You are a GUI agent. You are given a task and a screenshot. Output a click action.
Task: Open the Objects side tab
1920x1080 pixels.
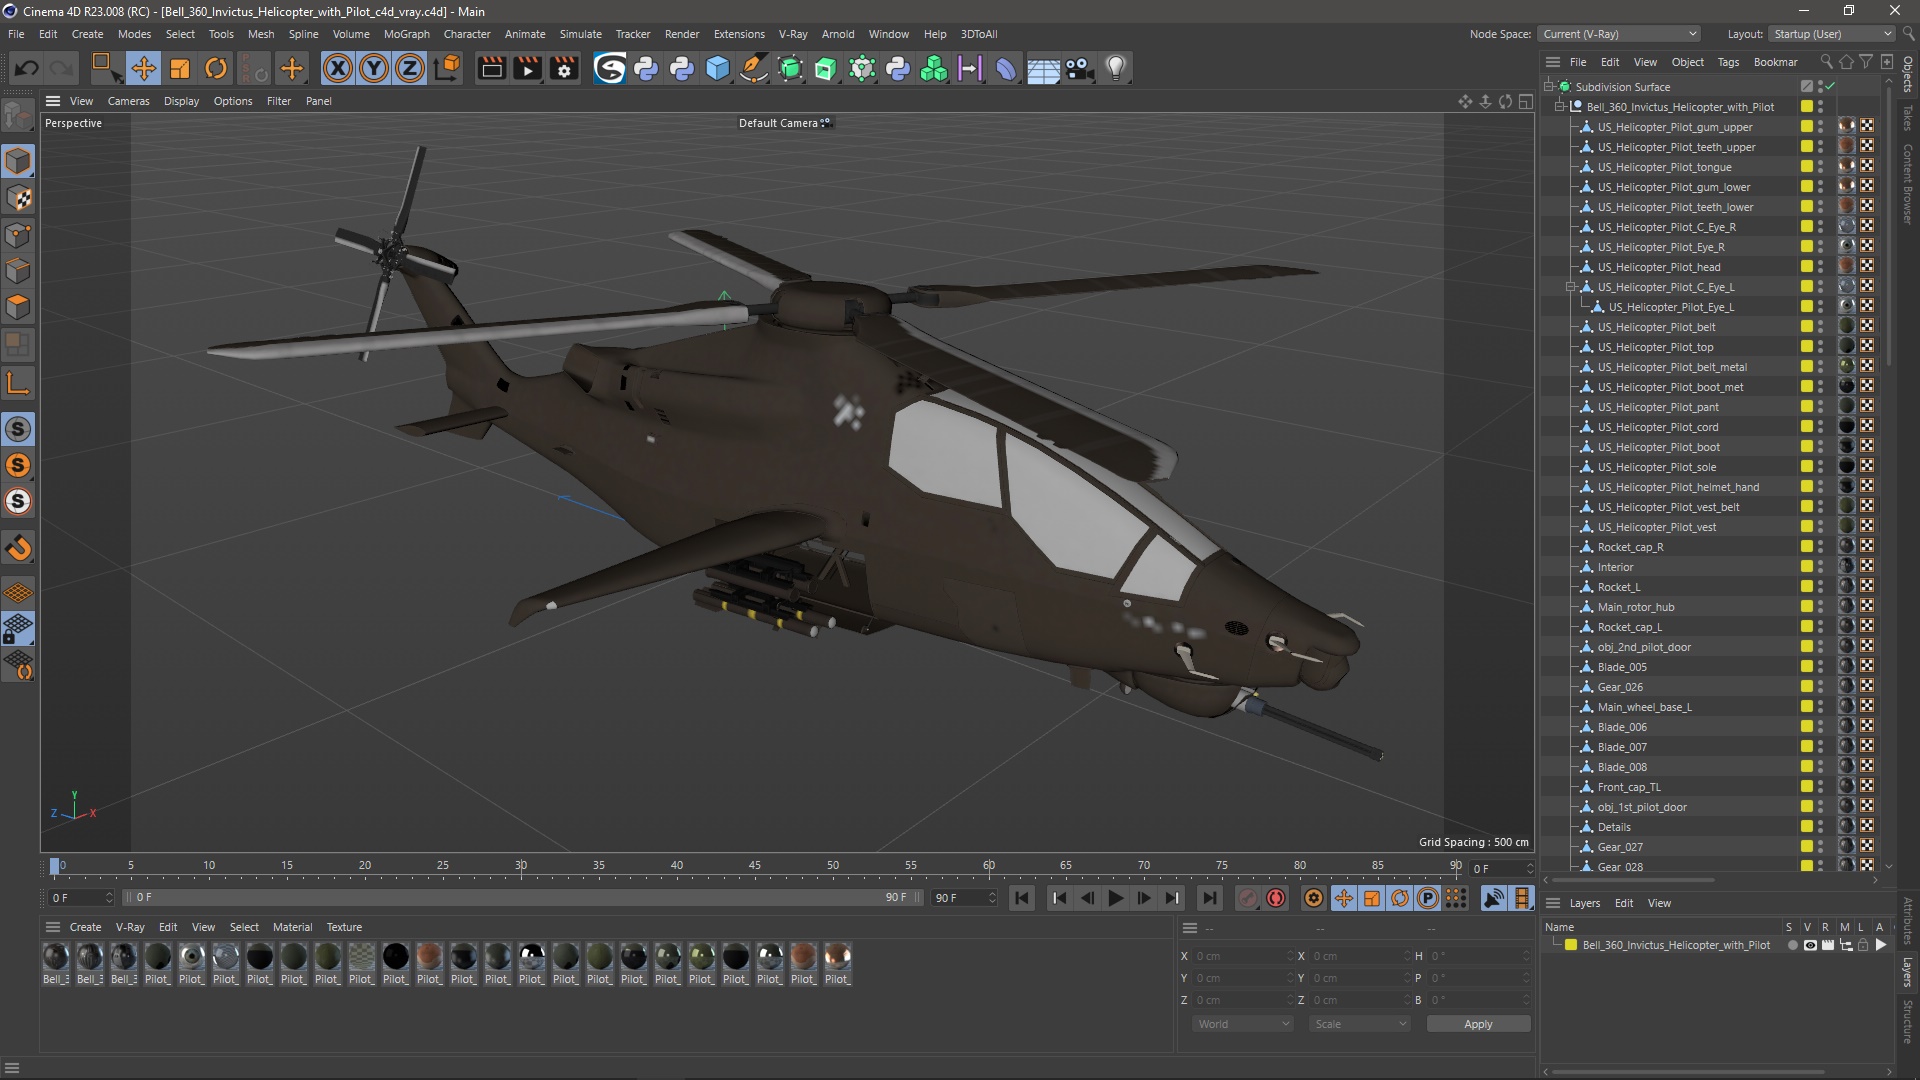click(x=1908, y=74)
